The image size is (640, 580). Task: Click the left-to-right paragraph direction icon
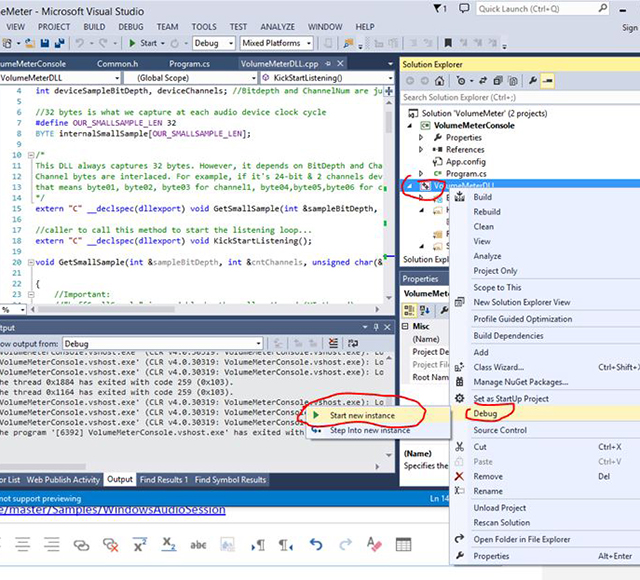[258, 545]
